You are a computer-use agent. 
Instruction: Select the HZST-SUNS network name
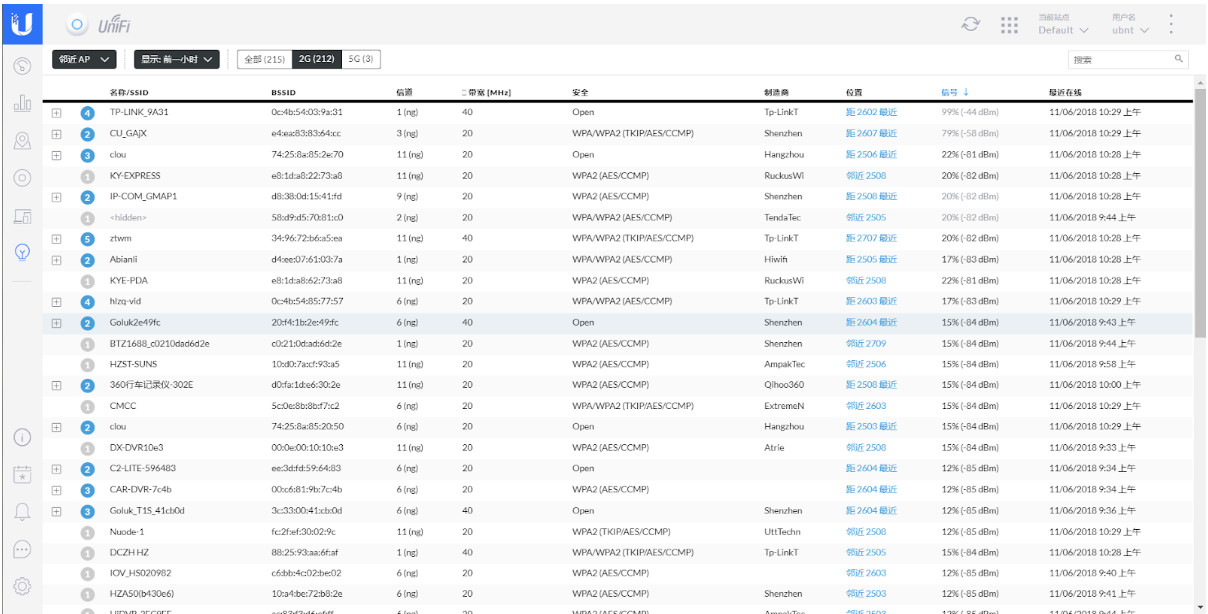coord(133,365)
